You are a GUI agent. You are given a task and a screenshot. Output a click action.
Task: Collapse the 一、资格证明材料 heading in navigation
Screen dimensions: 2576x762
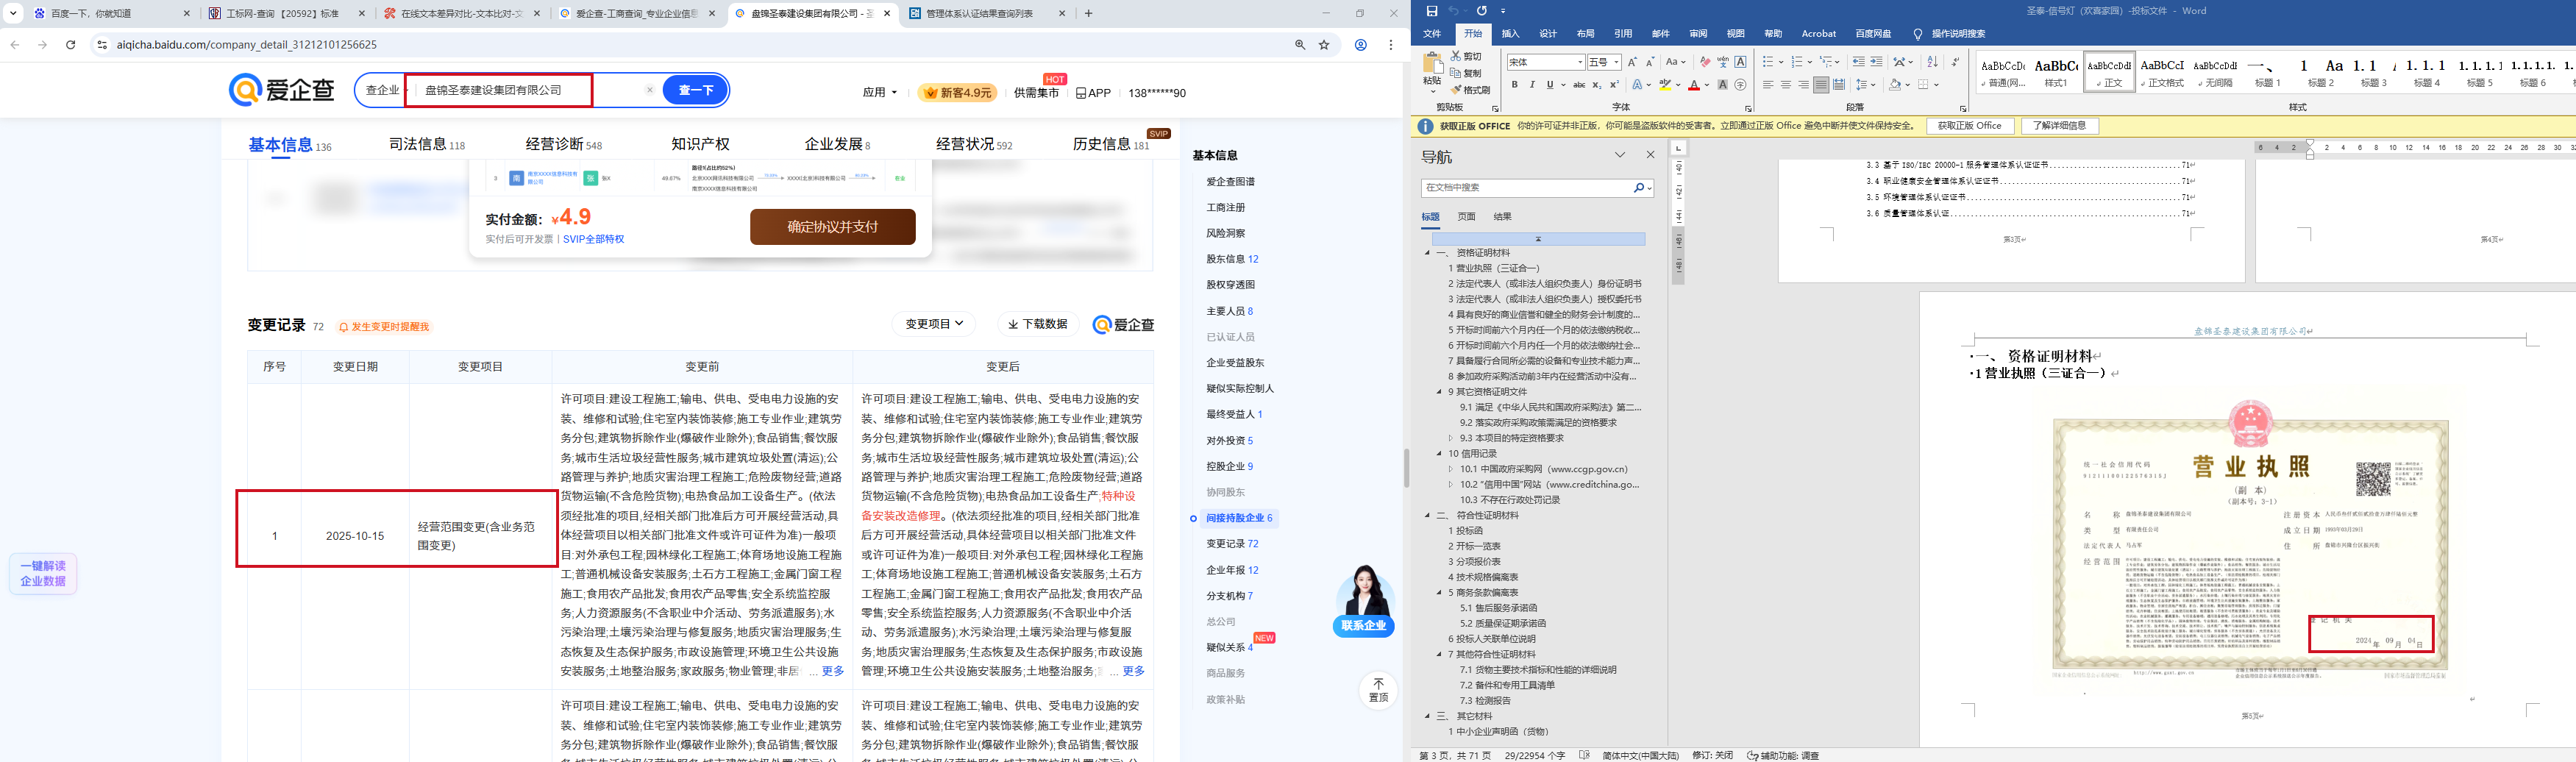pos(1428,253)
